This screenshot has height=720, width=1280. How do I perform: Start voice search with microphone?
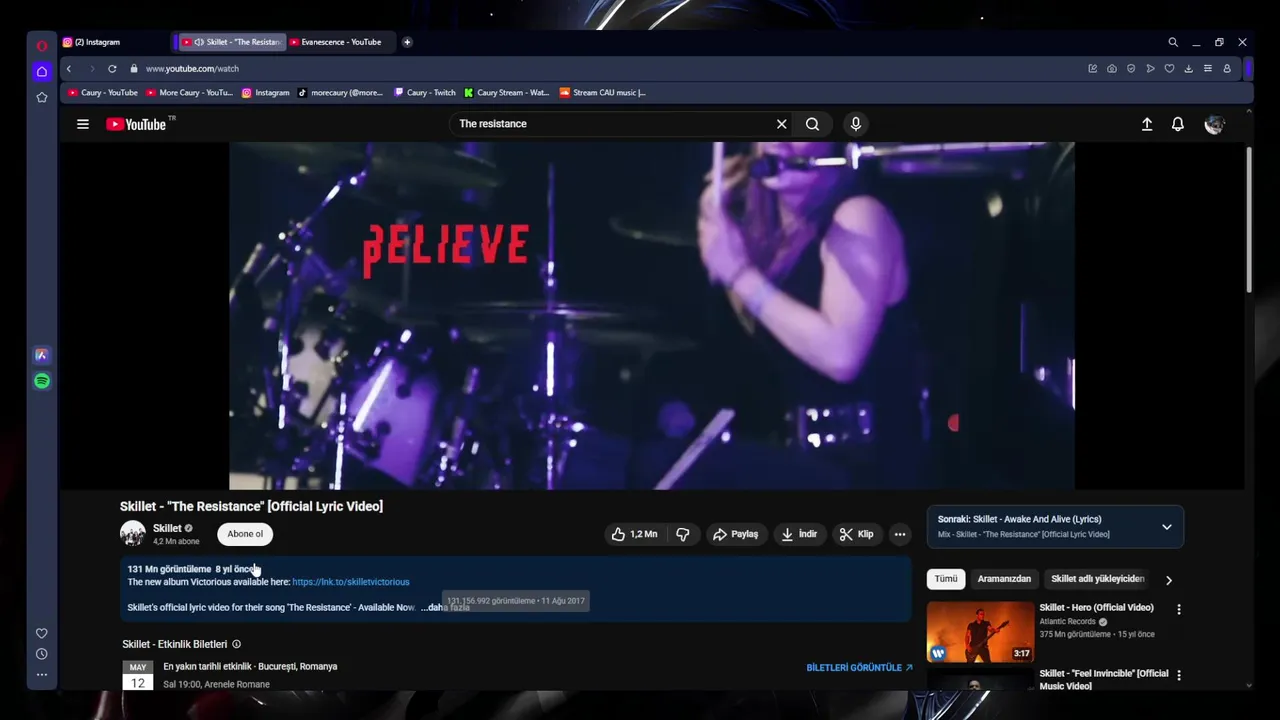coord(855,124)
